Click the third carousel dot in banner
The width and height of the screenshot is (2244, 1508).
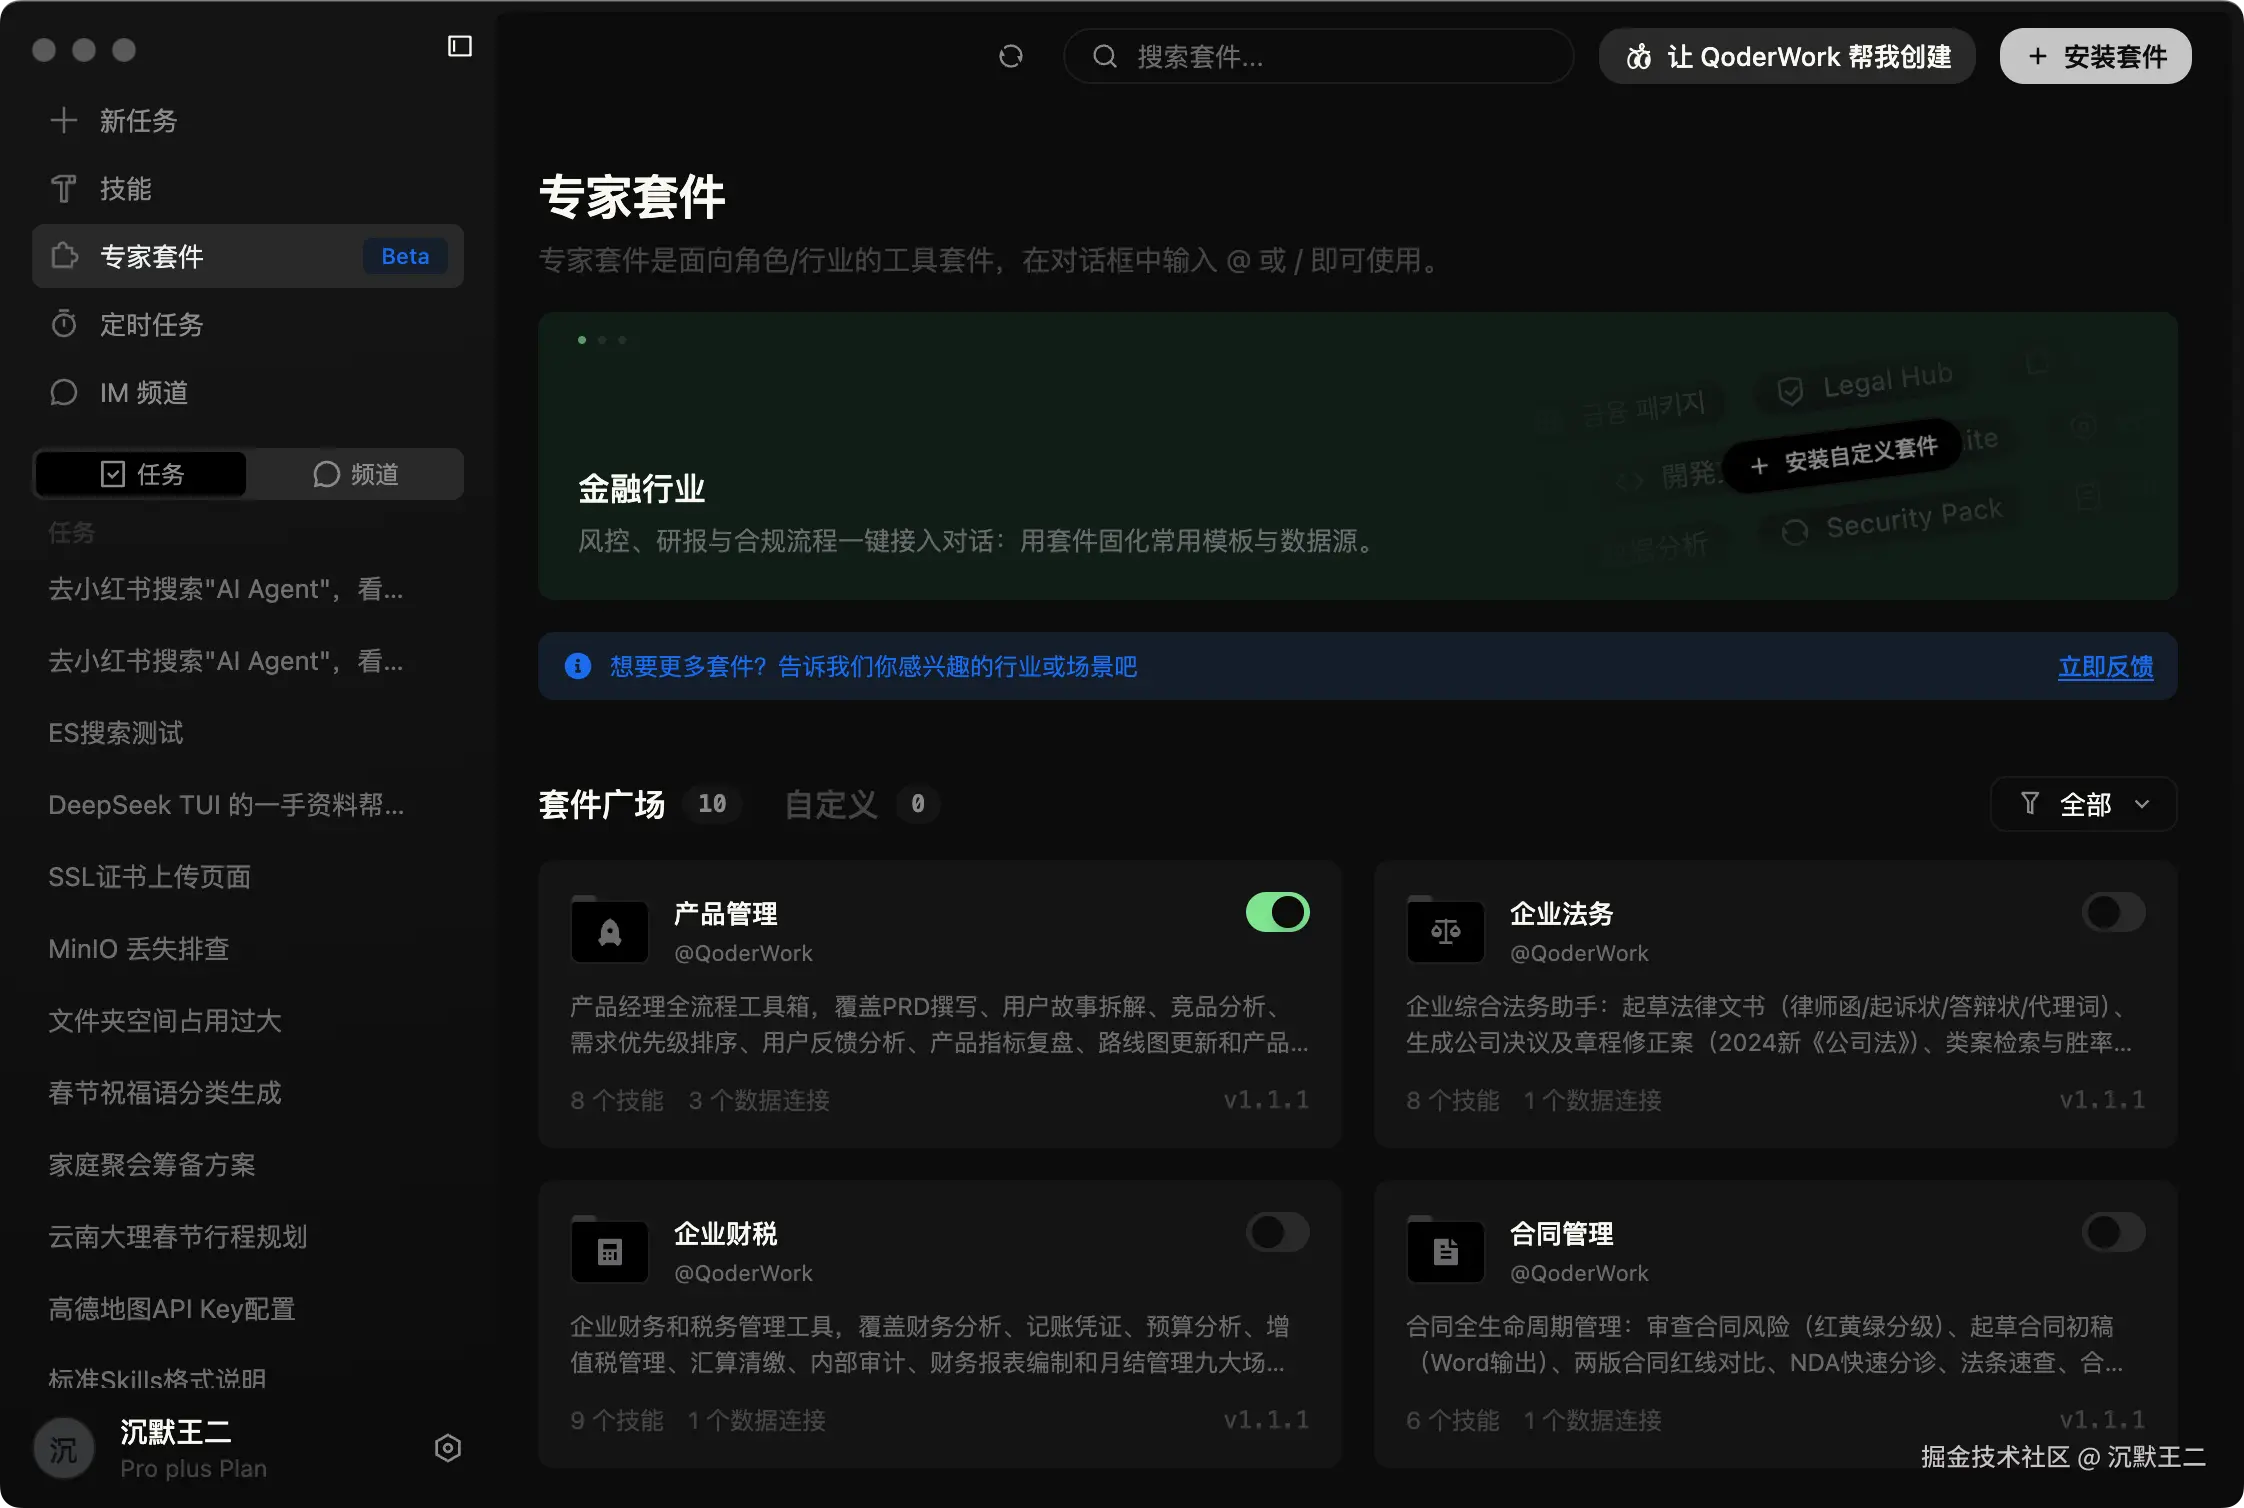tap(622, 340)
